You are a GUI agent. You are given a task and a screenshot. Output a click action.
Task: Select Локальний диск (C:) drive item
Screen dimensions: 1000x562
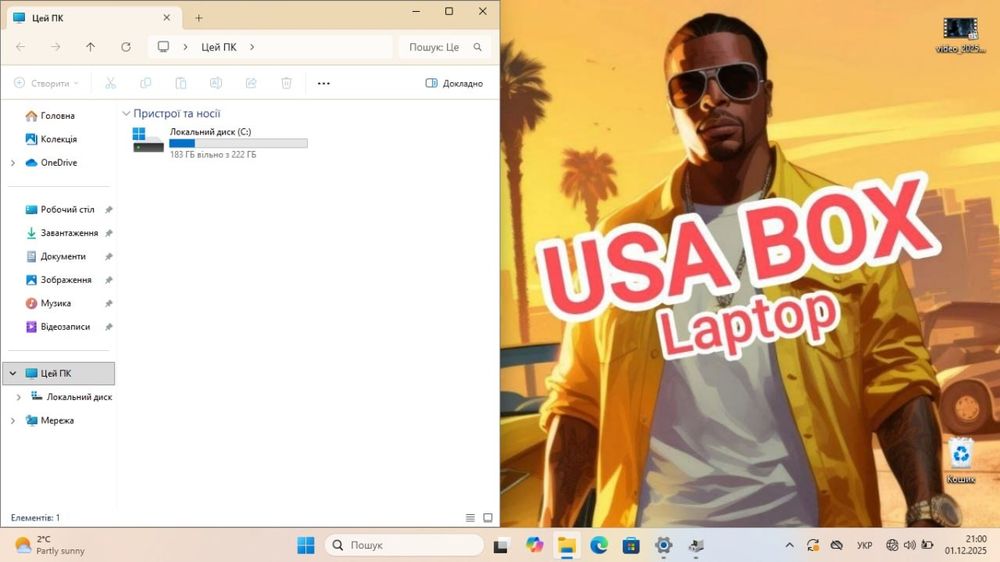click(219, 142)
